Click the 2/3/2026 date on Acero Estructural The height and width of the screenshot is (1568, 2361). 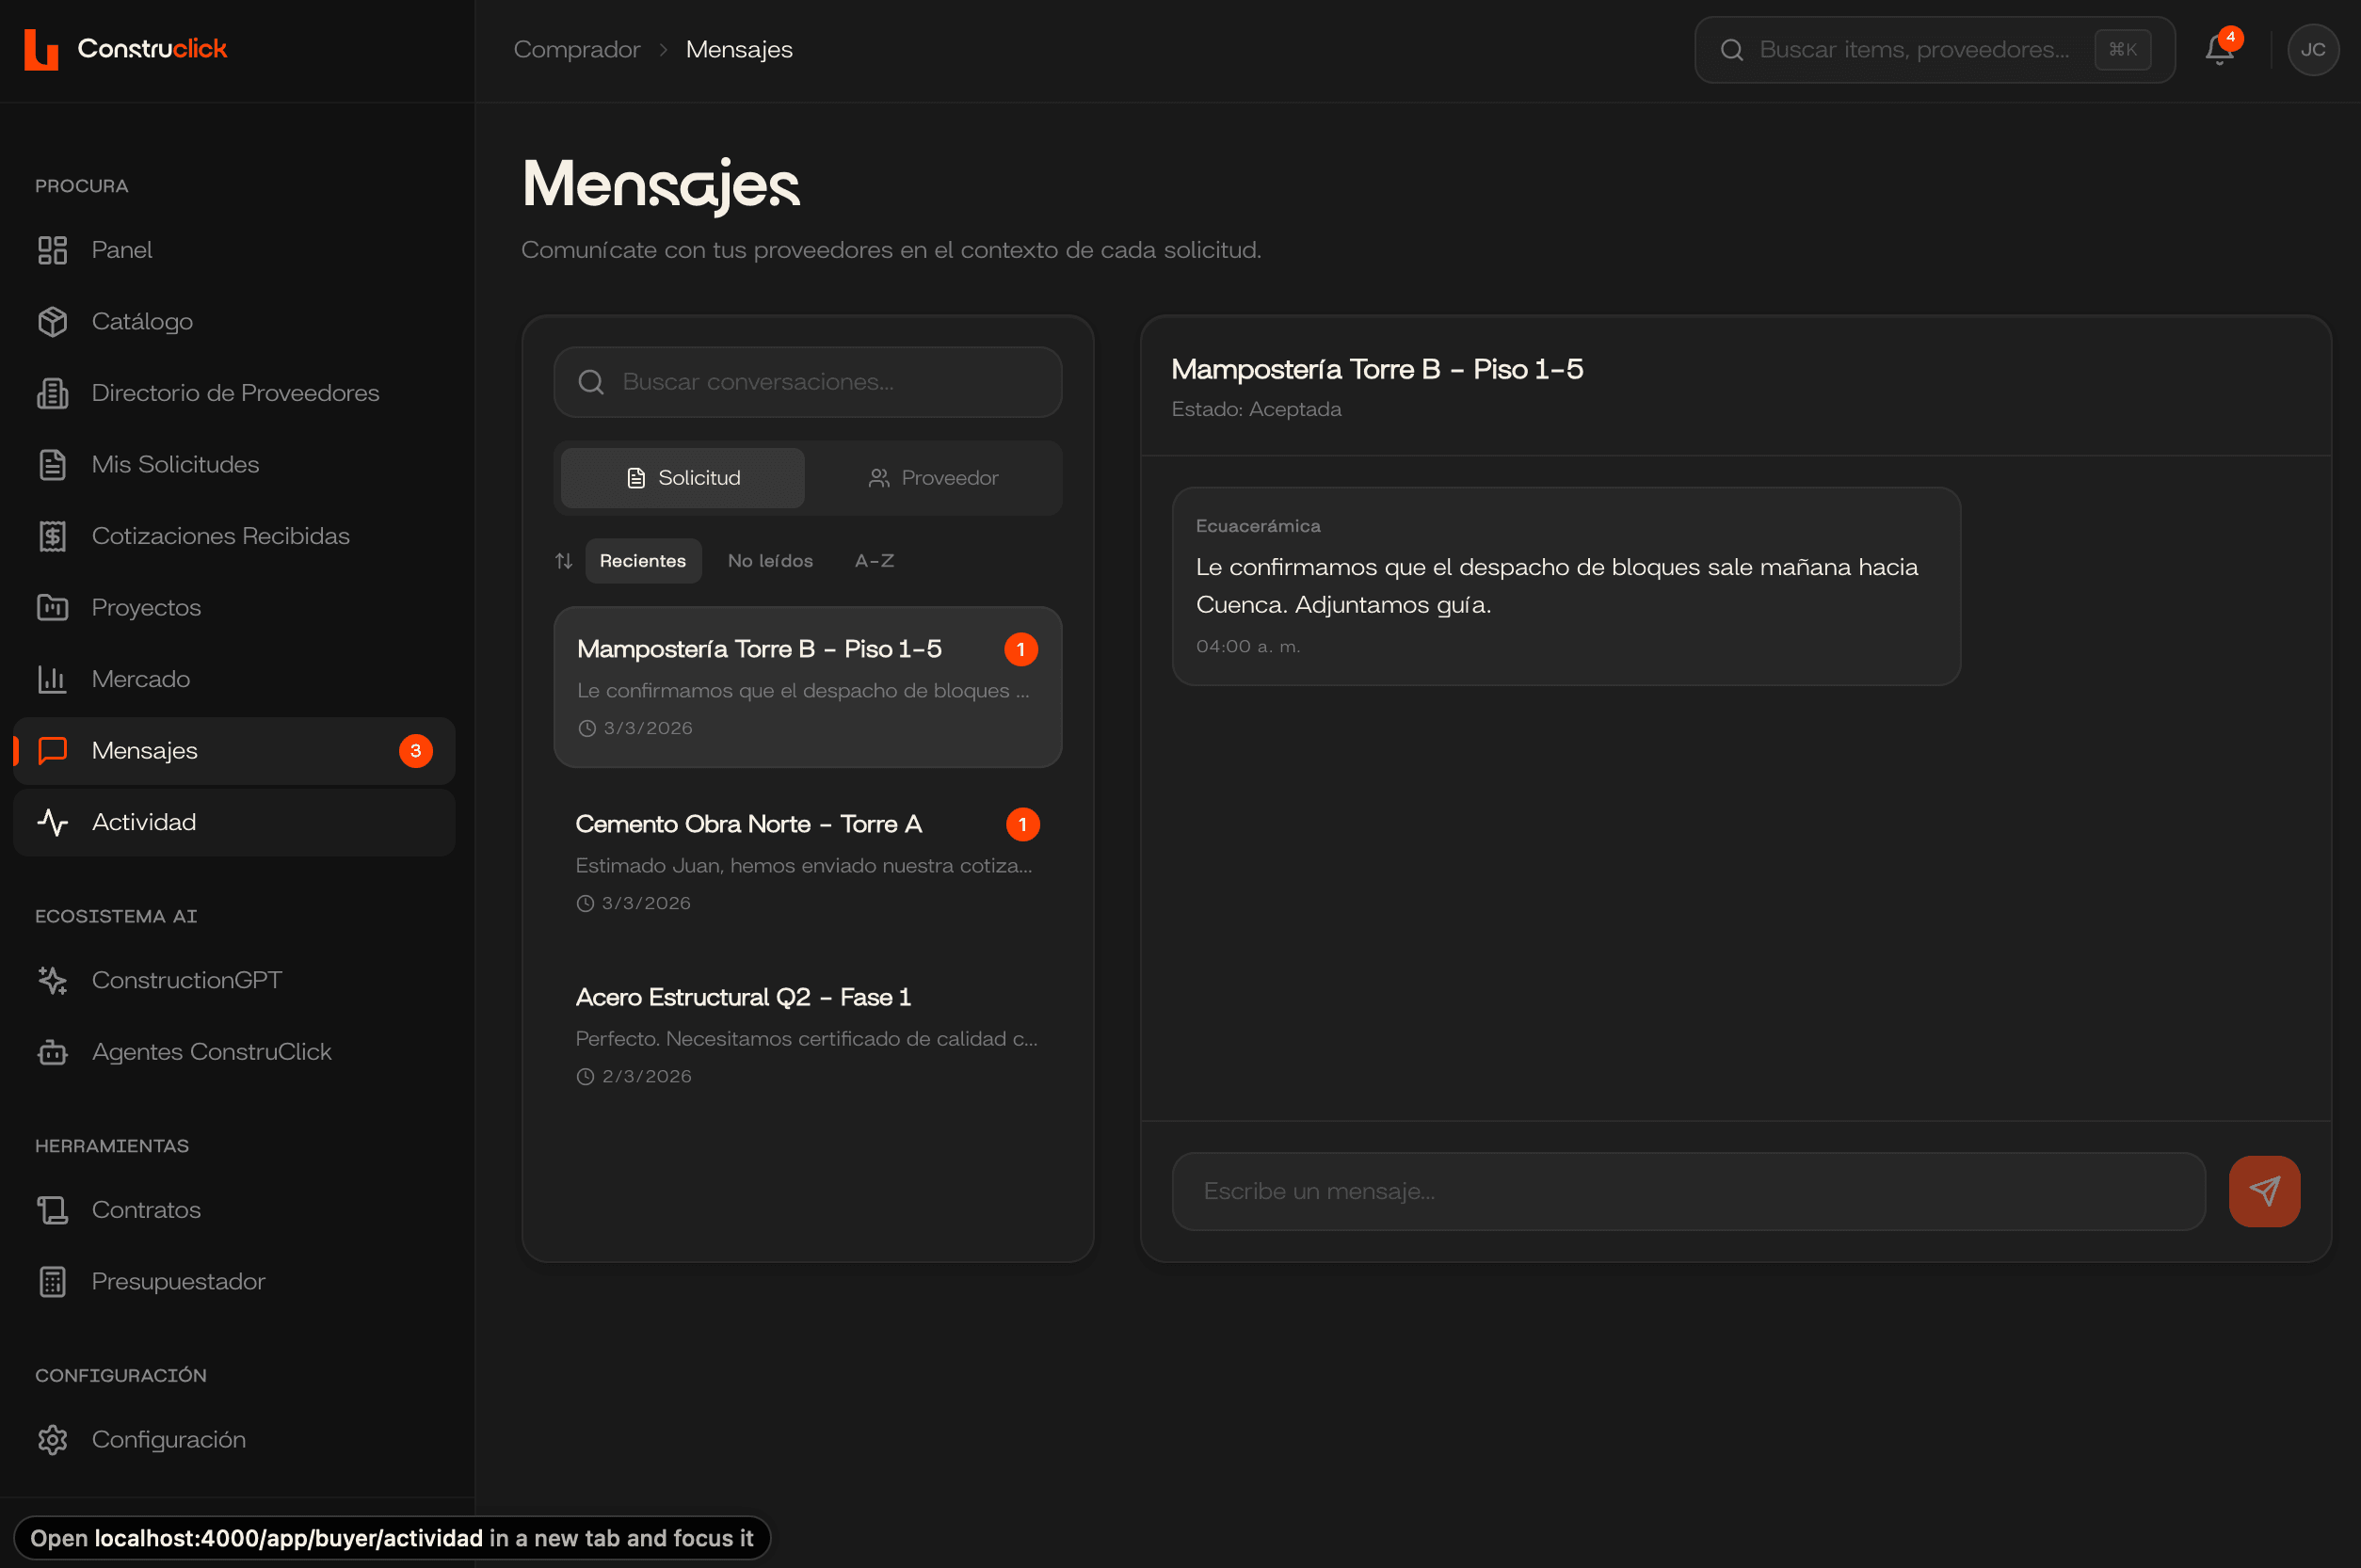pyautogui.click(x=647, y=1076)
